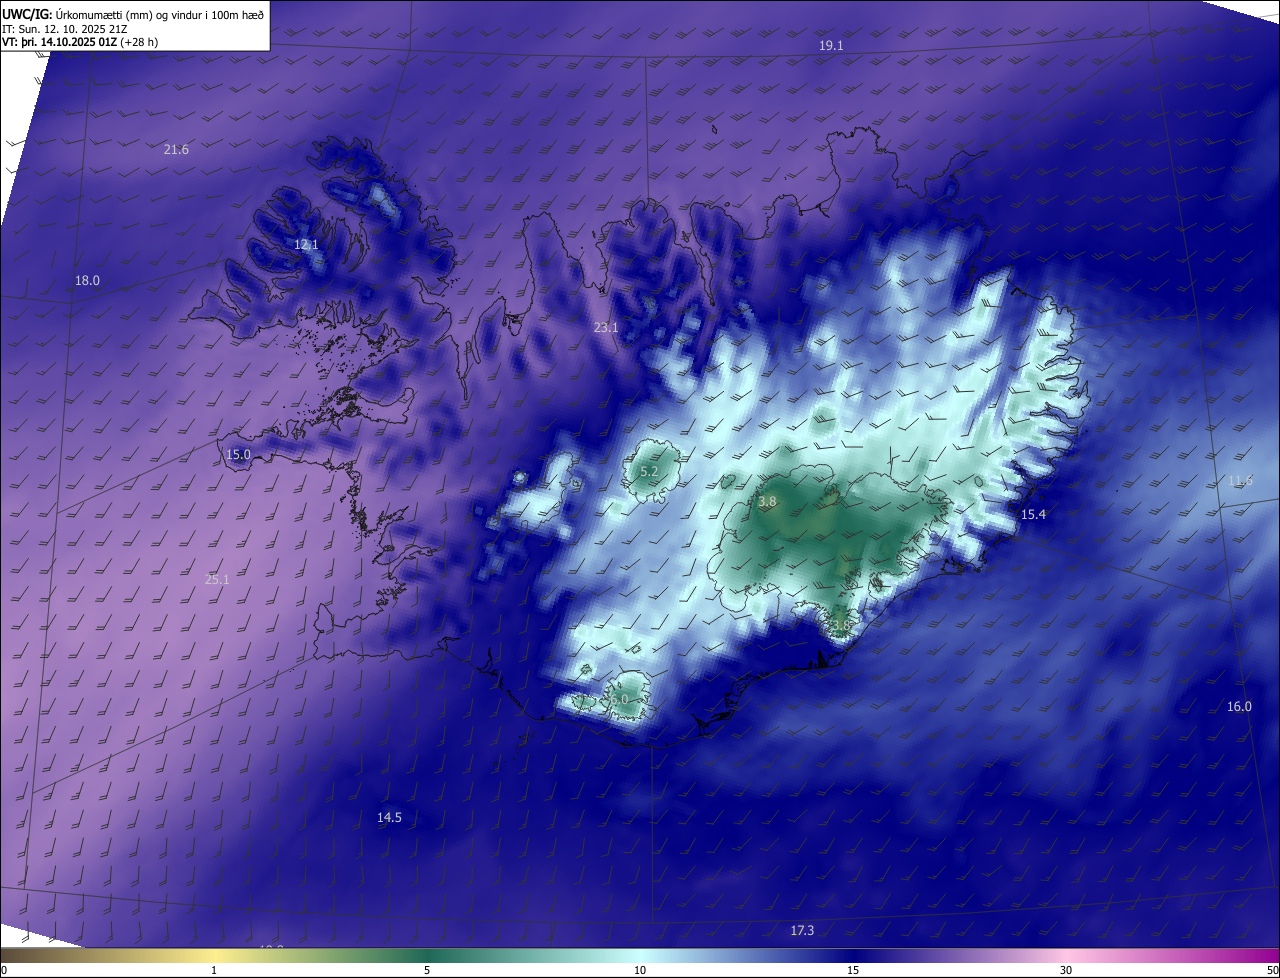1280x978 pixels.
Task: Click the 18.0 value label
Action: click(88, 281)
